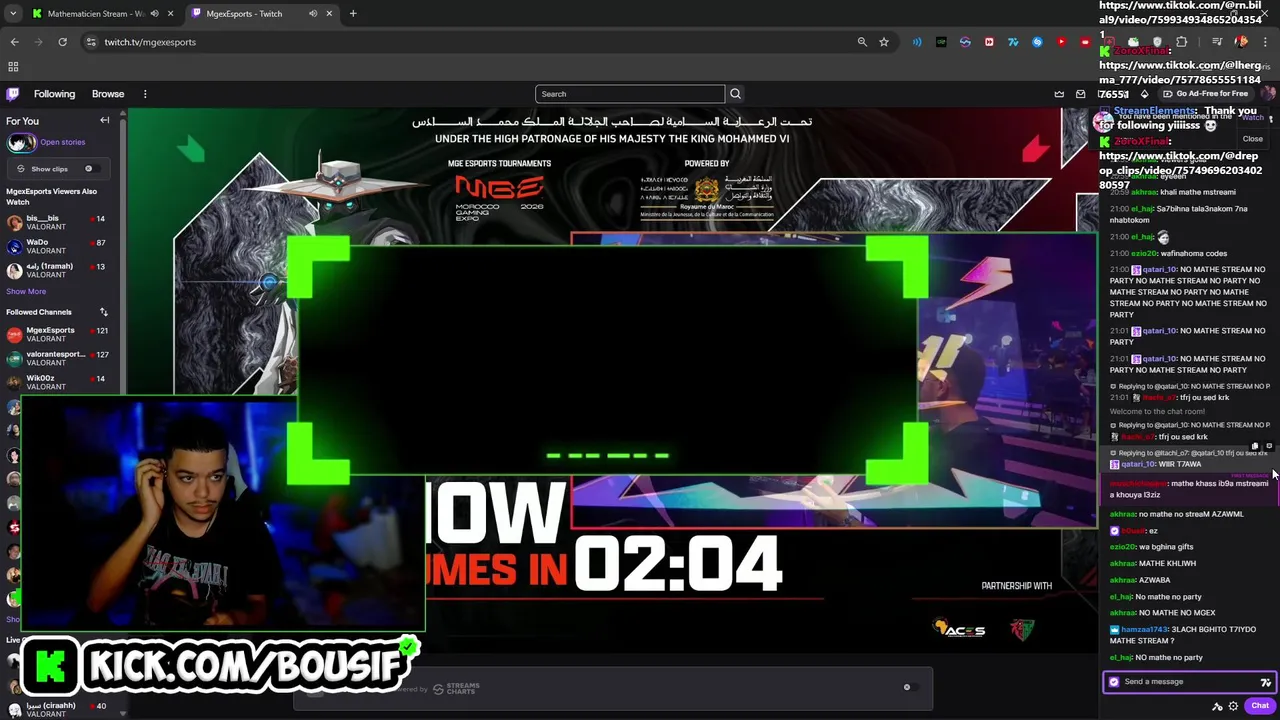1280x720 pixels.
Task: Click the chat identity badge in message box
Action: click(1114, 682)
